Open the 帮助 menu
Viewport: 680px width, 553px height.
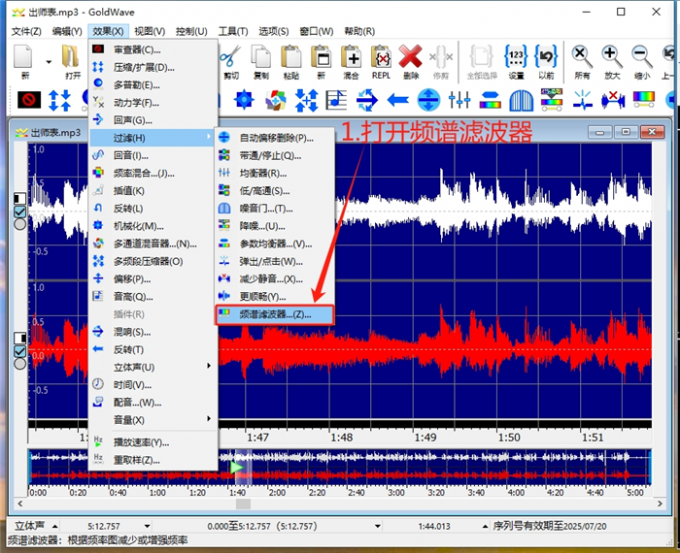tap(359, 31)
